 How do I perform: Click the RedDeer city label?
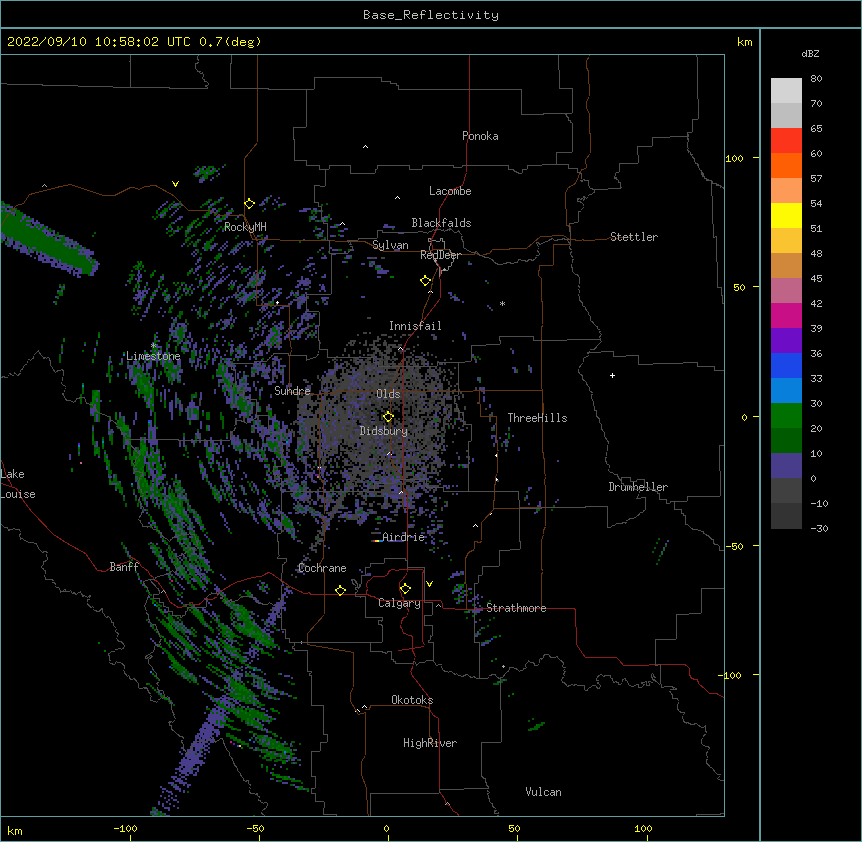coord(440,255)
